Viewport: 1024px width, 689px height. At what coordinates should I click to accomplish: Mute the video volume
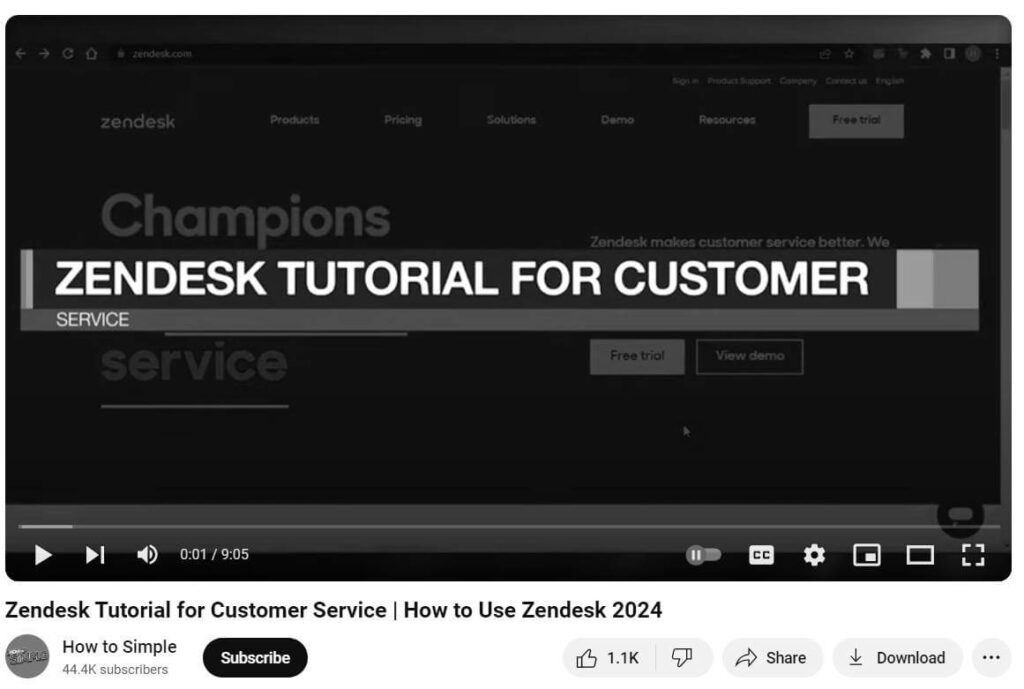(x=148, y=555)
